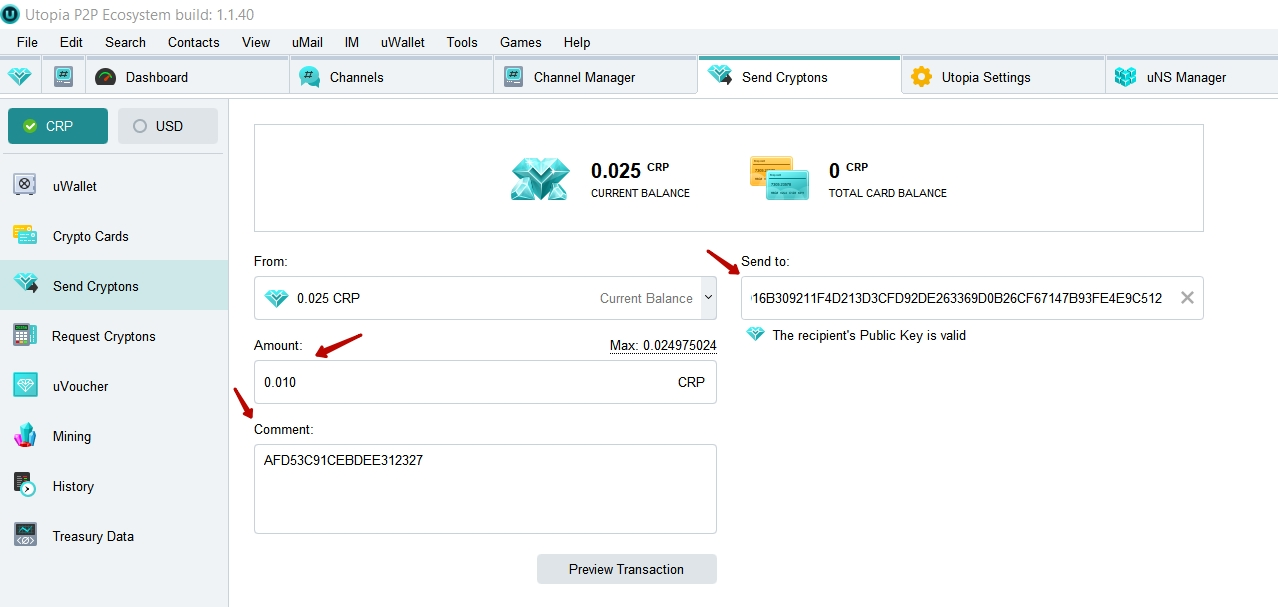Image resolution: width=1278 pixels, height=607 pixels.
Task: Open the uWallet menu
Action: (x=403, y=42)
